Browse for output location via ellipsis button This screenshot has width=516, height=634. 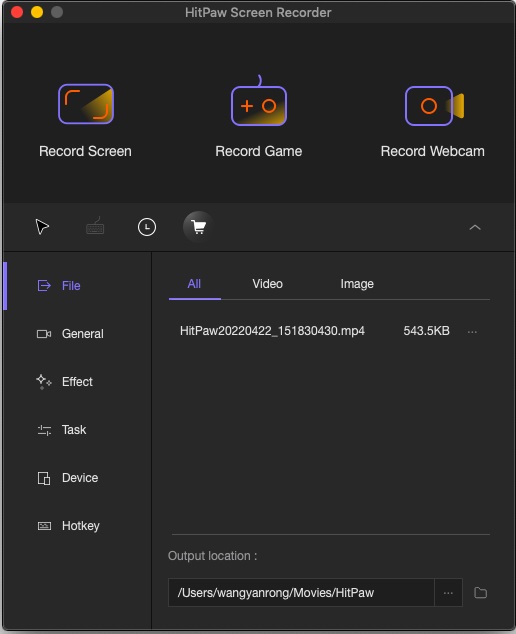tap(448, 593)
